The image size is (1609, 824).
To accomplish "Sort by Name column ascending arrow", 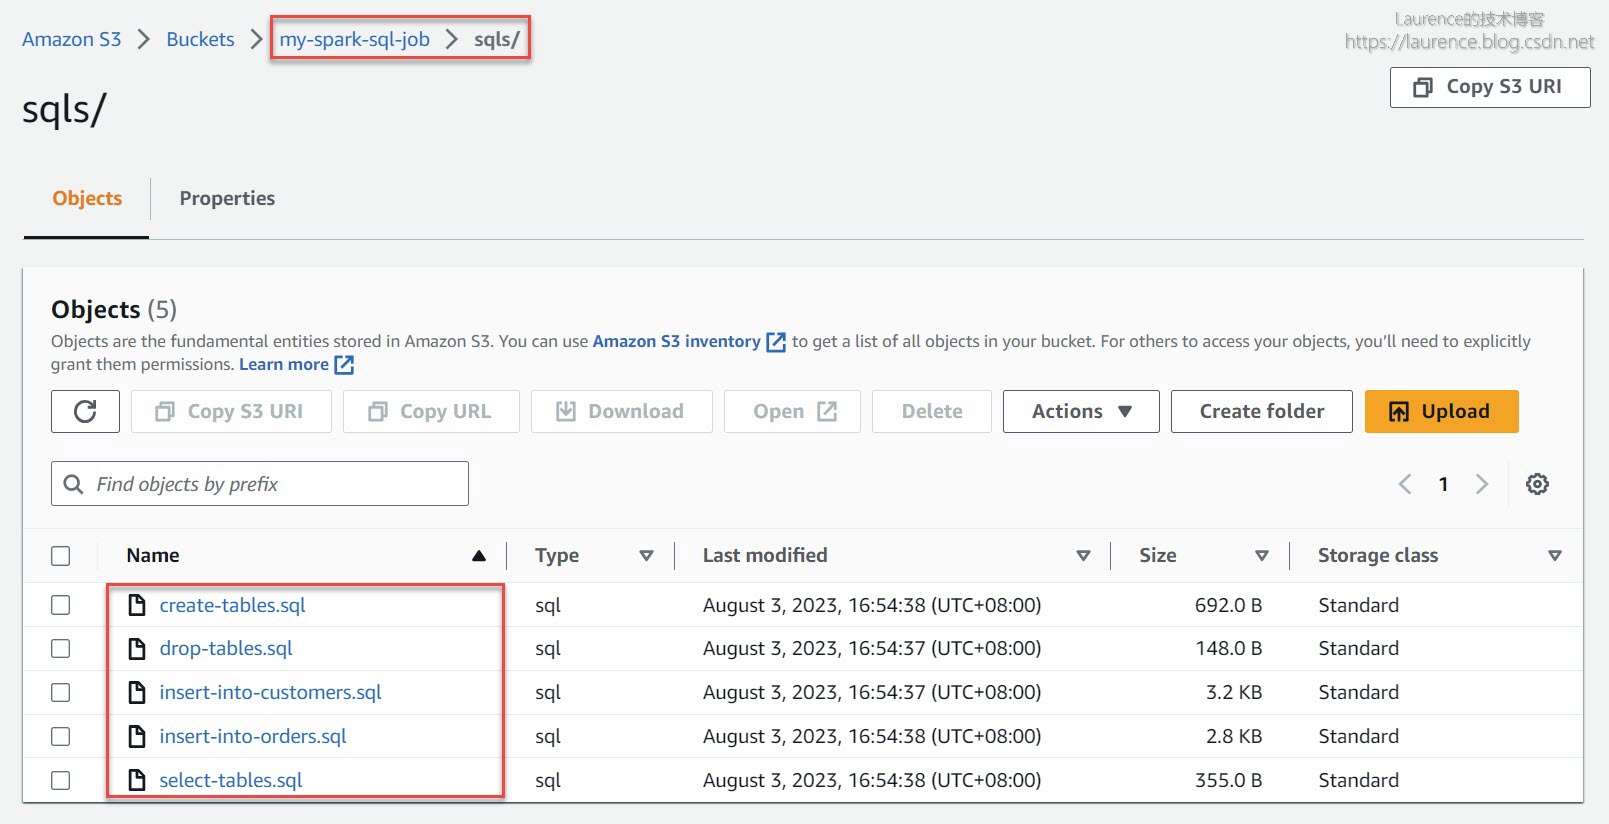I will pyautogui.click(x=479, y=556).
